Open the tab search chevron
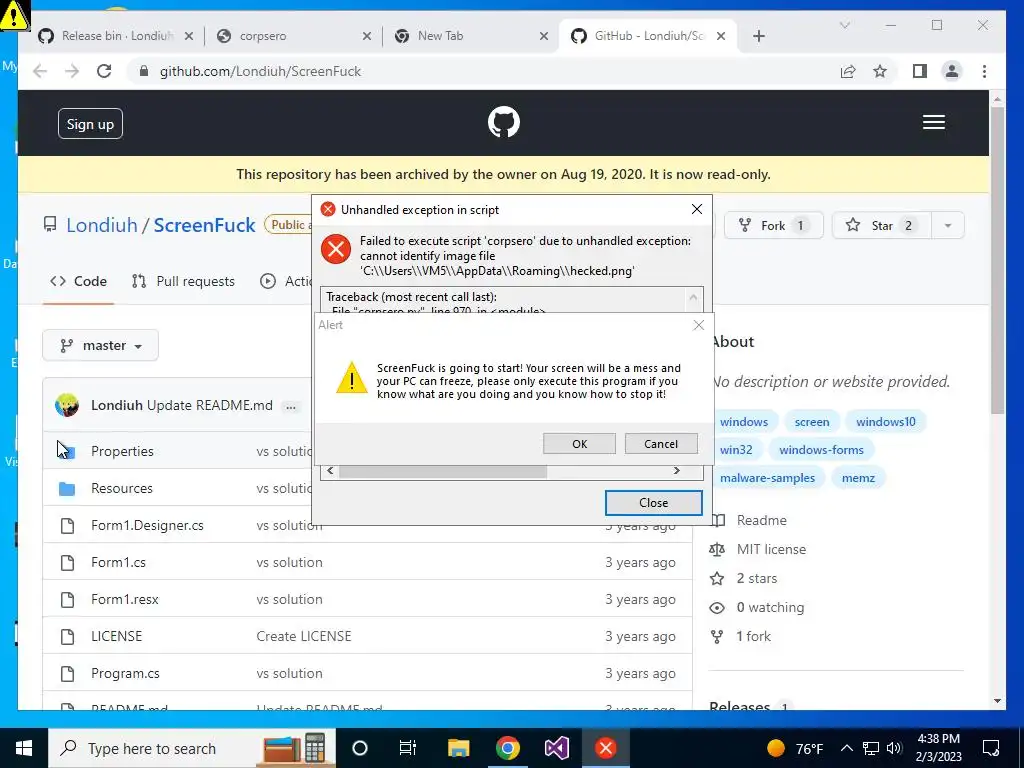This screenshot has width=1024, height=768. click(x=844, y=25)
